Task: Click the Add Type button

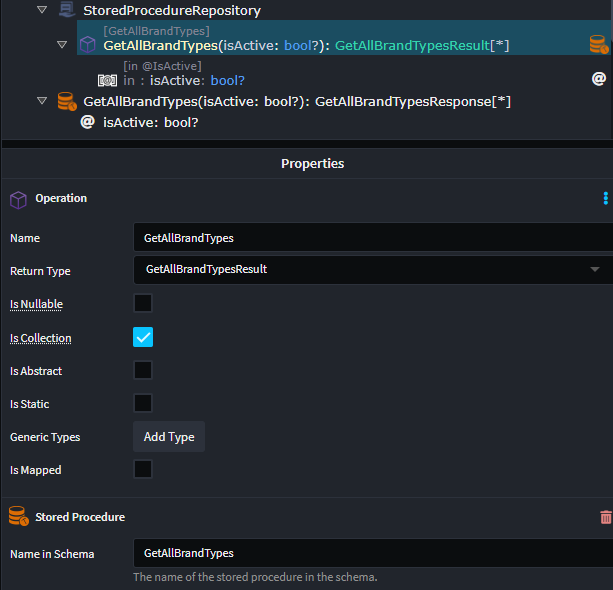Action: tap(169, 437)
